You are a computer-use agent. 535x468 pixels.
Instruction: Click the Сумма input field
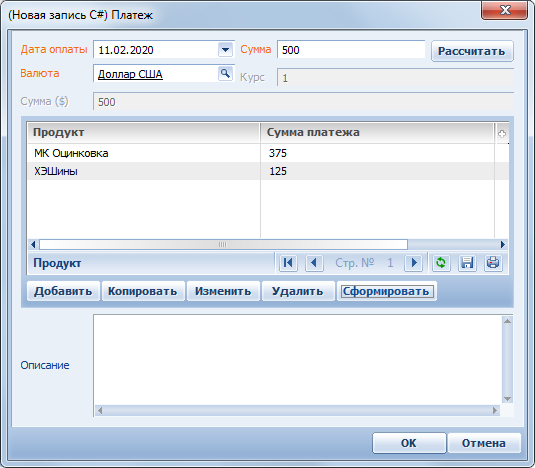pyautogui.click(x=351, y=50)
